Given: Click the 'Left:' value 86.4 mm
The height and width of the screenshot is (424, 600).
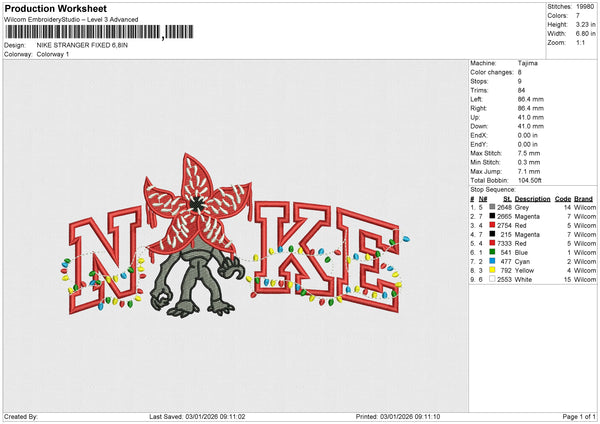Looking at the screenshot, I should coord(530,99).
